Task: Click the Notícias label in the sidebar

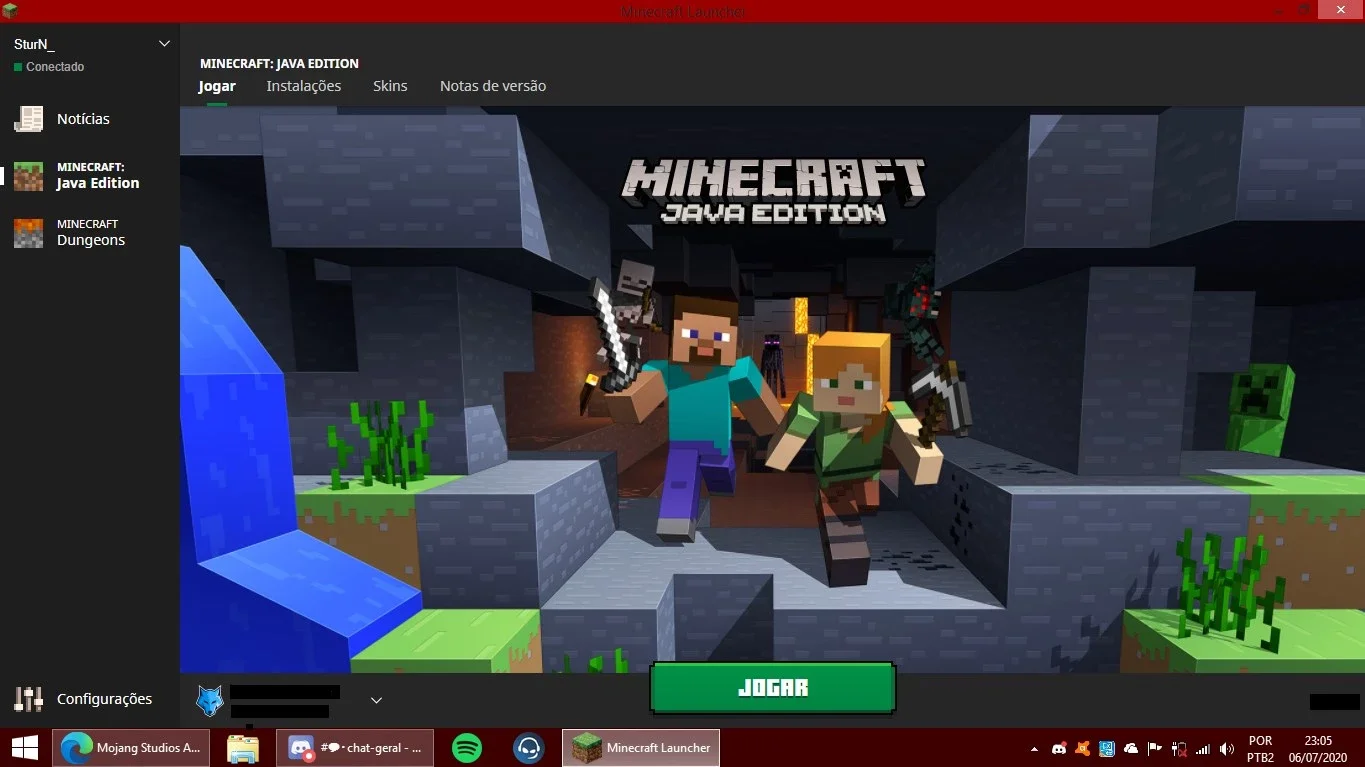Action: [83, 119]
